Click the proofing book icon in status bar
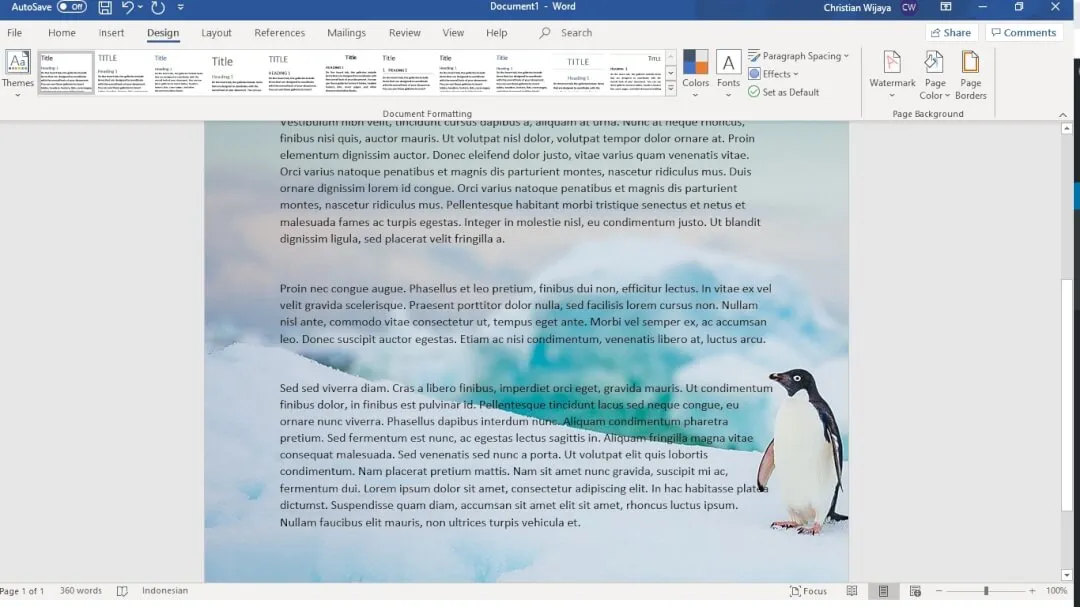The height and width of the screenshot is (607, 1080). [122, 591]
